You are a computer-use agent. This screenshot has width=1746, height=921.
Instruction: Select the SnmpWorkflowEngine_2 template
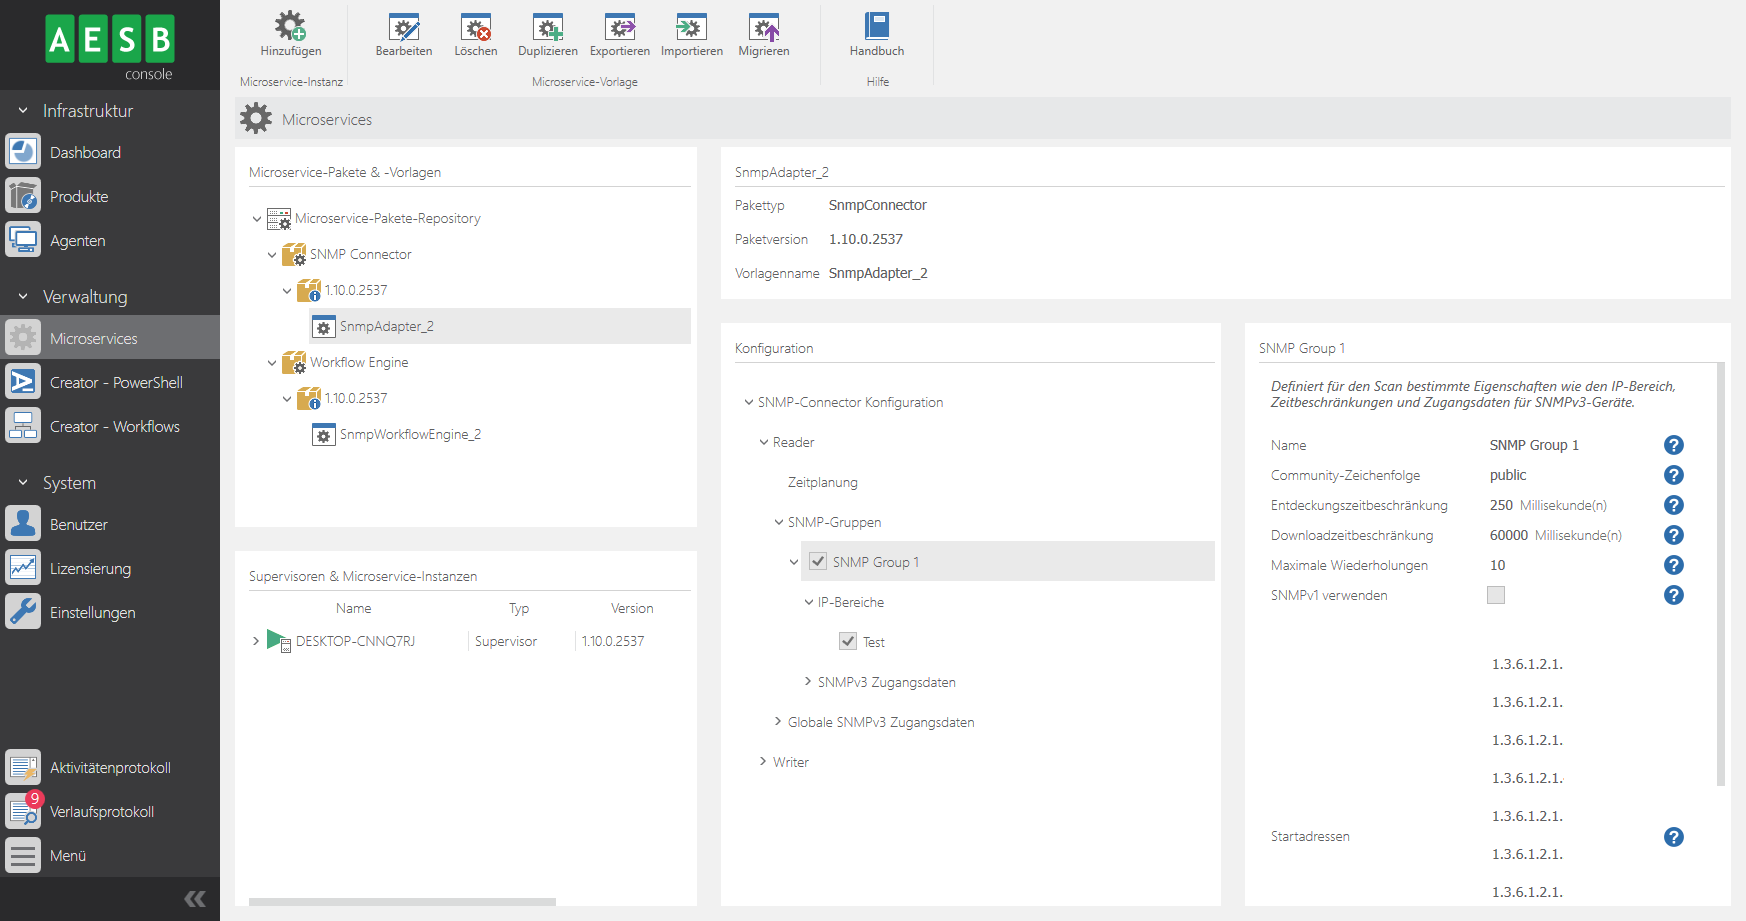click(x=410, y=435)
